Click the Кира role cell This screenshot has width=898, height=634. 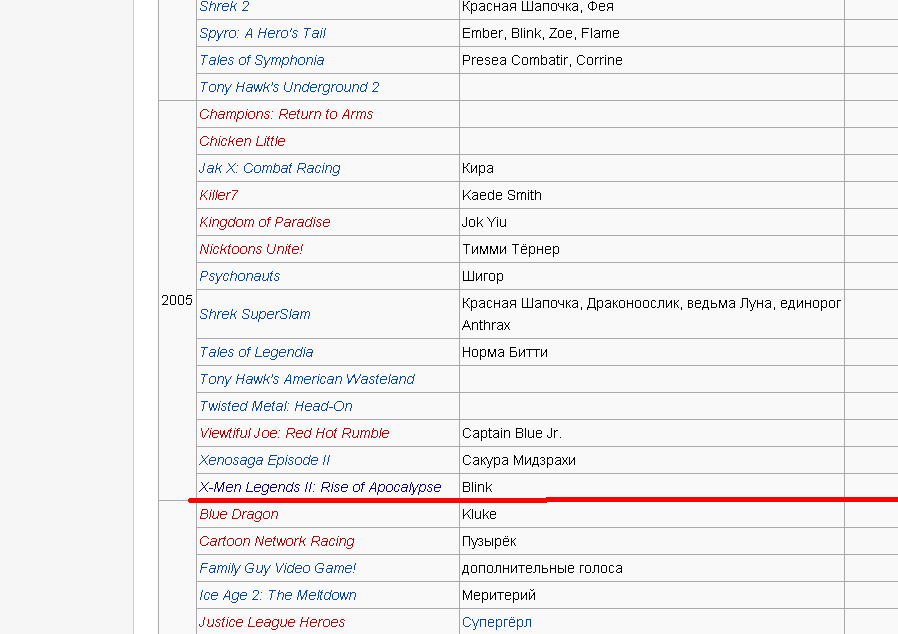coord(652,168)
